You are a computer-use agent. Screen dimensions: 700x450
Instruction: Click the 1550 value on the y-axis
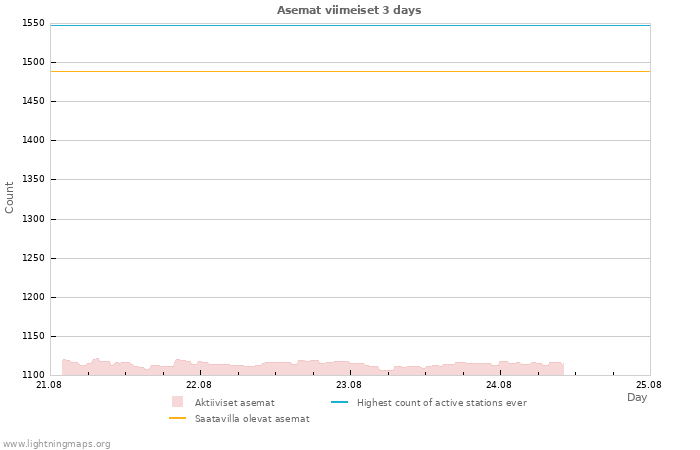point(33,23)
